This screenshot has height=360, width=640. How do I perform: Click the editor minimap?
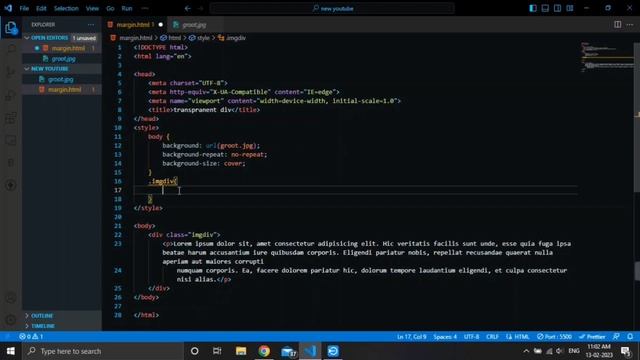(x=607, y=57)
